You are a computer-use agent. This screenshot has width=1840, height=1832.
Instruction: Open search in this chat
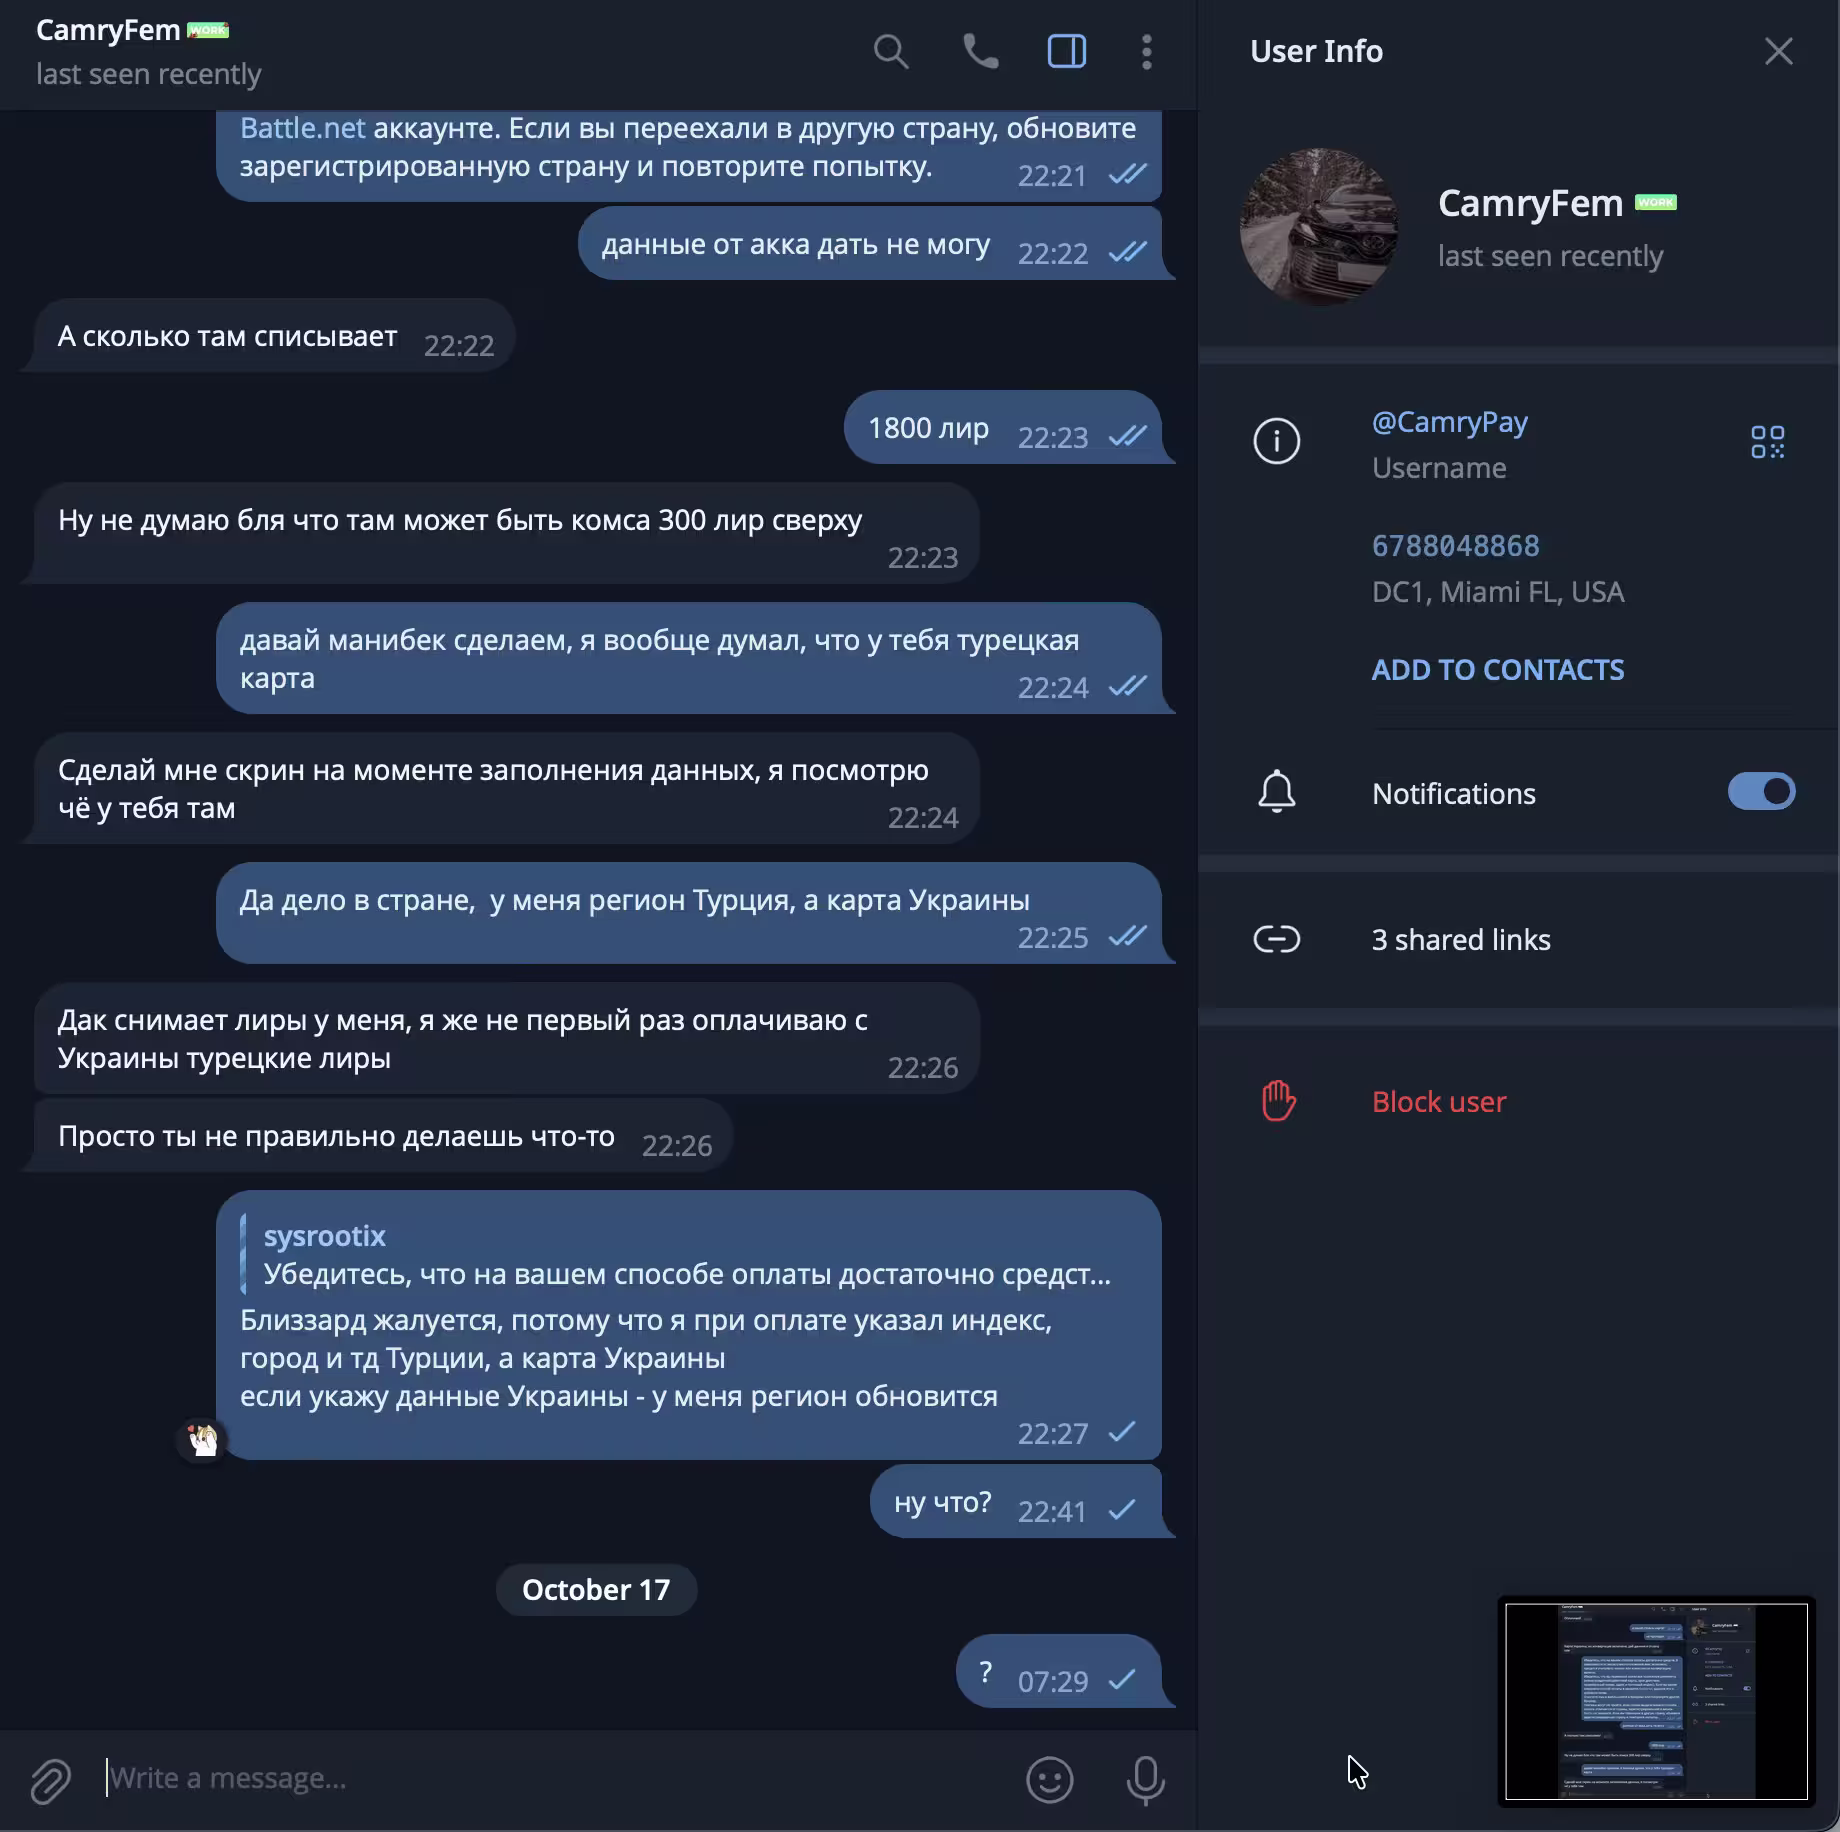pos(890,51)
